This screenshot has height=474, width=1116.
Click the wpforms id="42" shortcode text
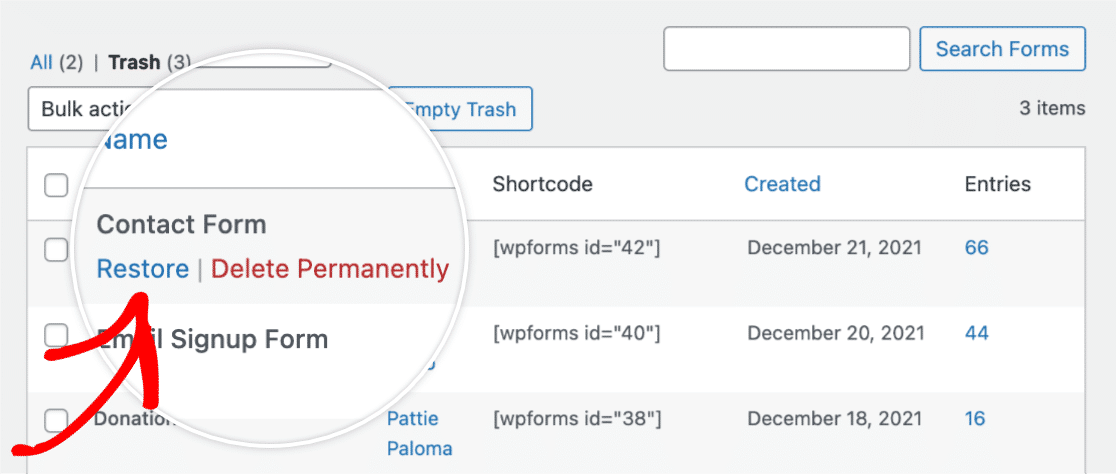point(577,248)
